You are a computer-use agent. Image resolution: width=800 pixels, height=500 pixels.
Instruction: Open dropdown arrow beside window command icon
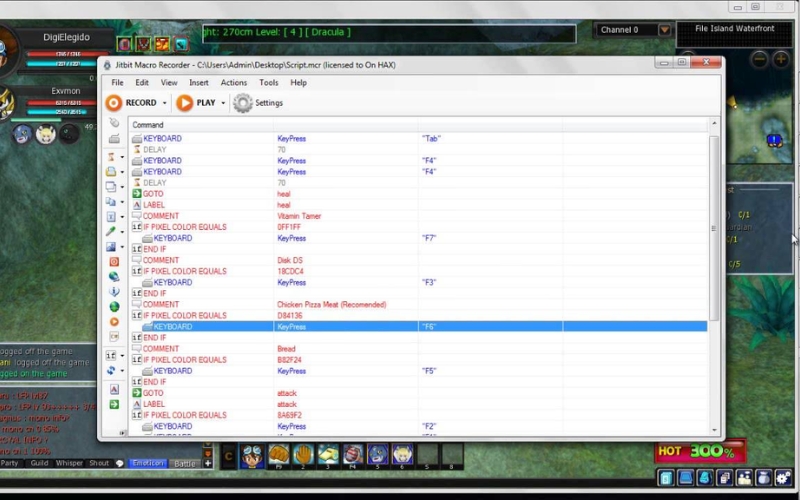122,187
